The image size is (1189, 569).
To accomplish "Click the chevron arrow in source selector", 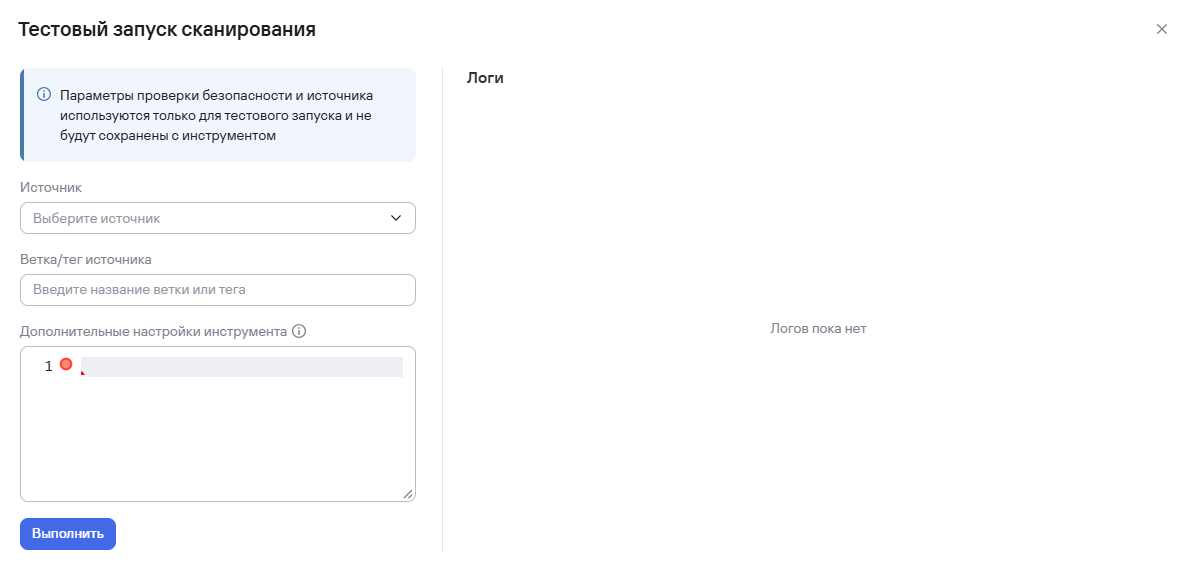I will click(x=396, y=218).
